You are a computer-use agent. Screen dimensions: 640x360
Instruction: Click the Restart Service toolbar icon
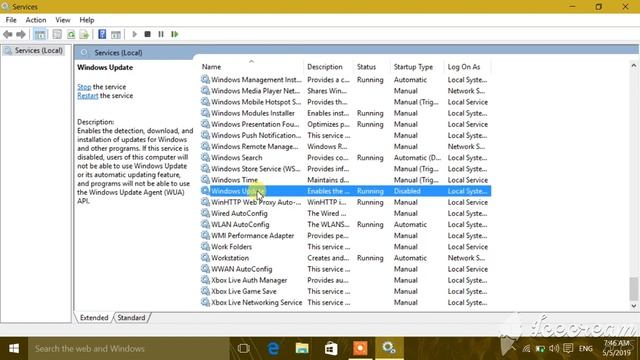pyautogui.click(x=175, y=34)
